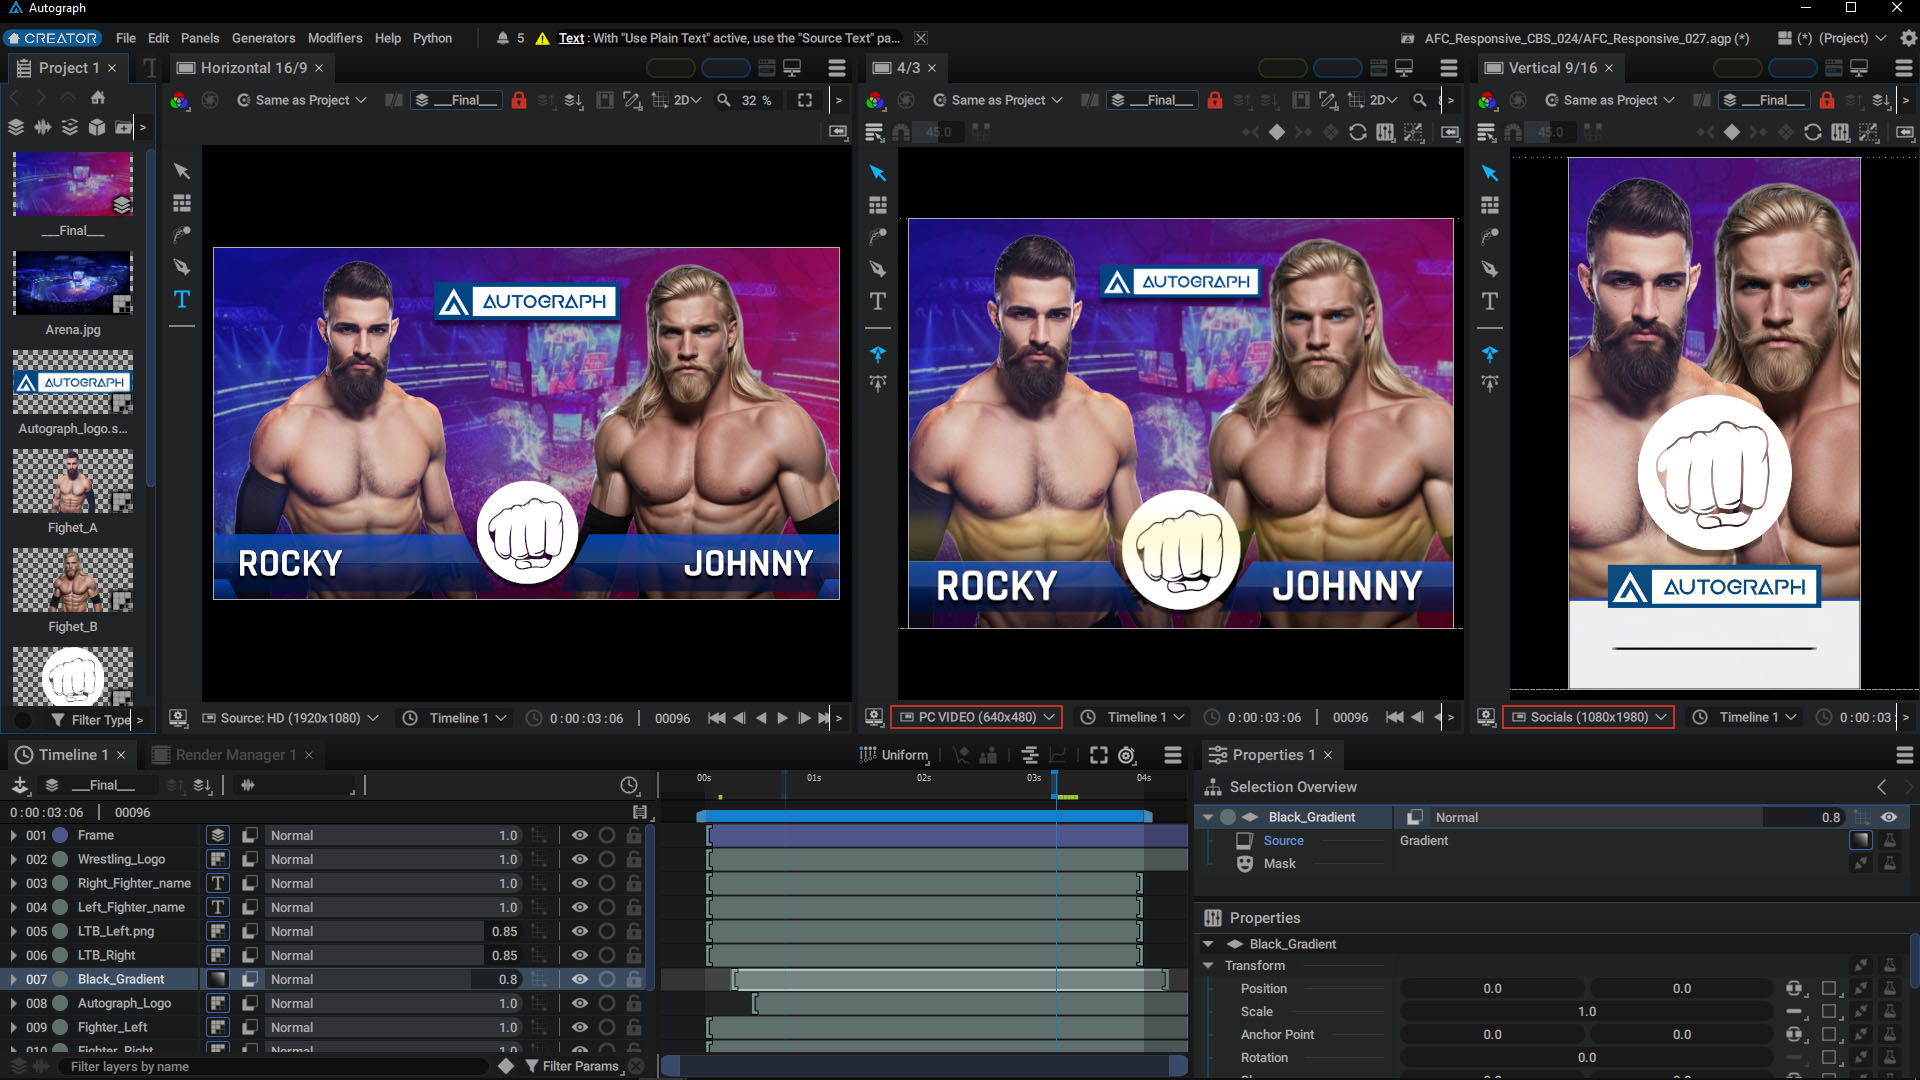This screenshot has height=1080, width=1920.
Task: Toggle lock on the Frame layer
Action: coord(634,835)
